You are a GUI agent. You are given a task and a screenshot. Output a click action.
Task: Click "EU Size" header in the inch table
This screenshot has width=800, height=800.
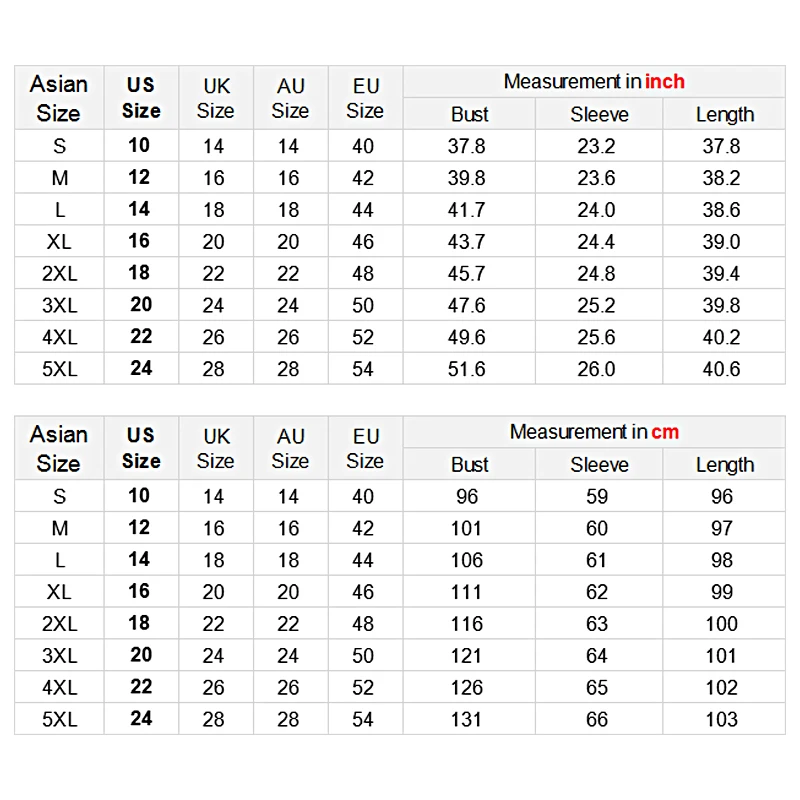[365, 97]
